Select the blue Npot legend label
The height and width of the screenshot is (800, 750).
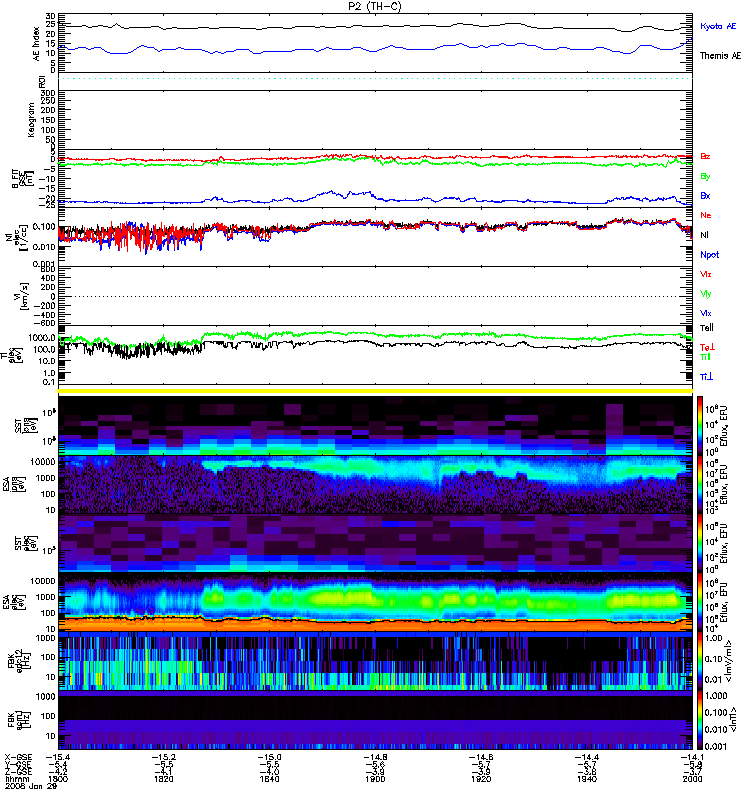(x=710, y=255)
